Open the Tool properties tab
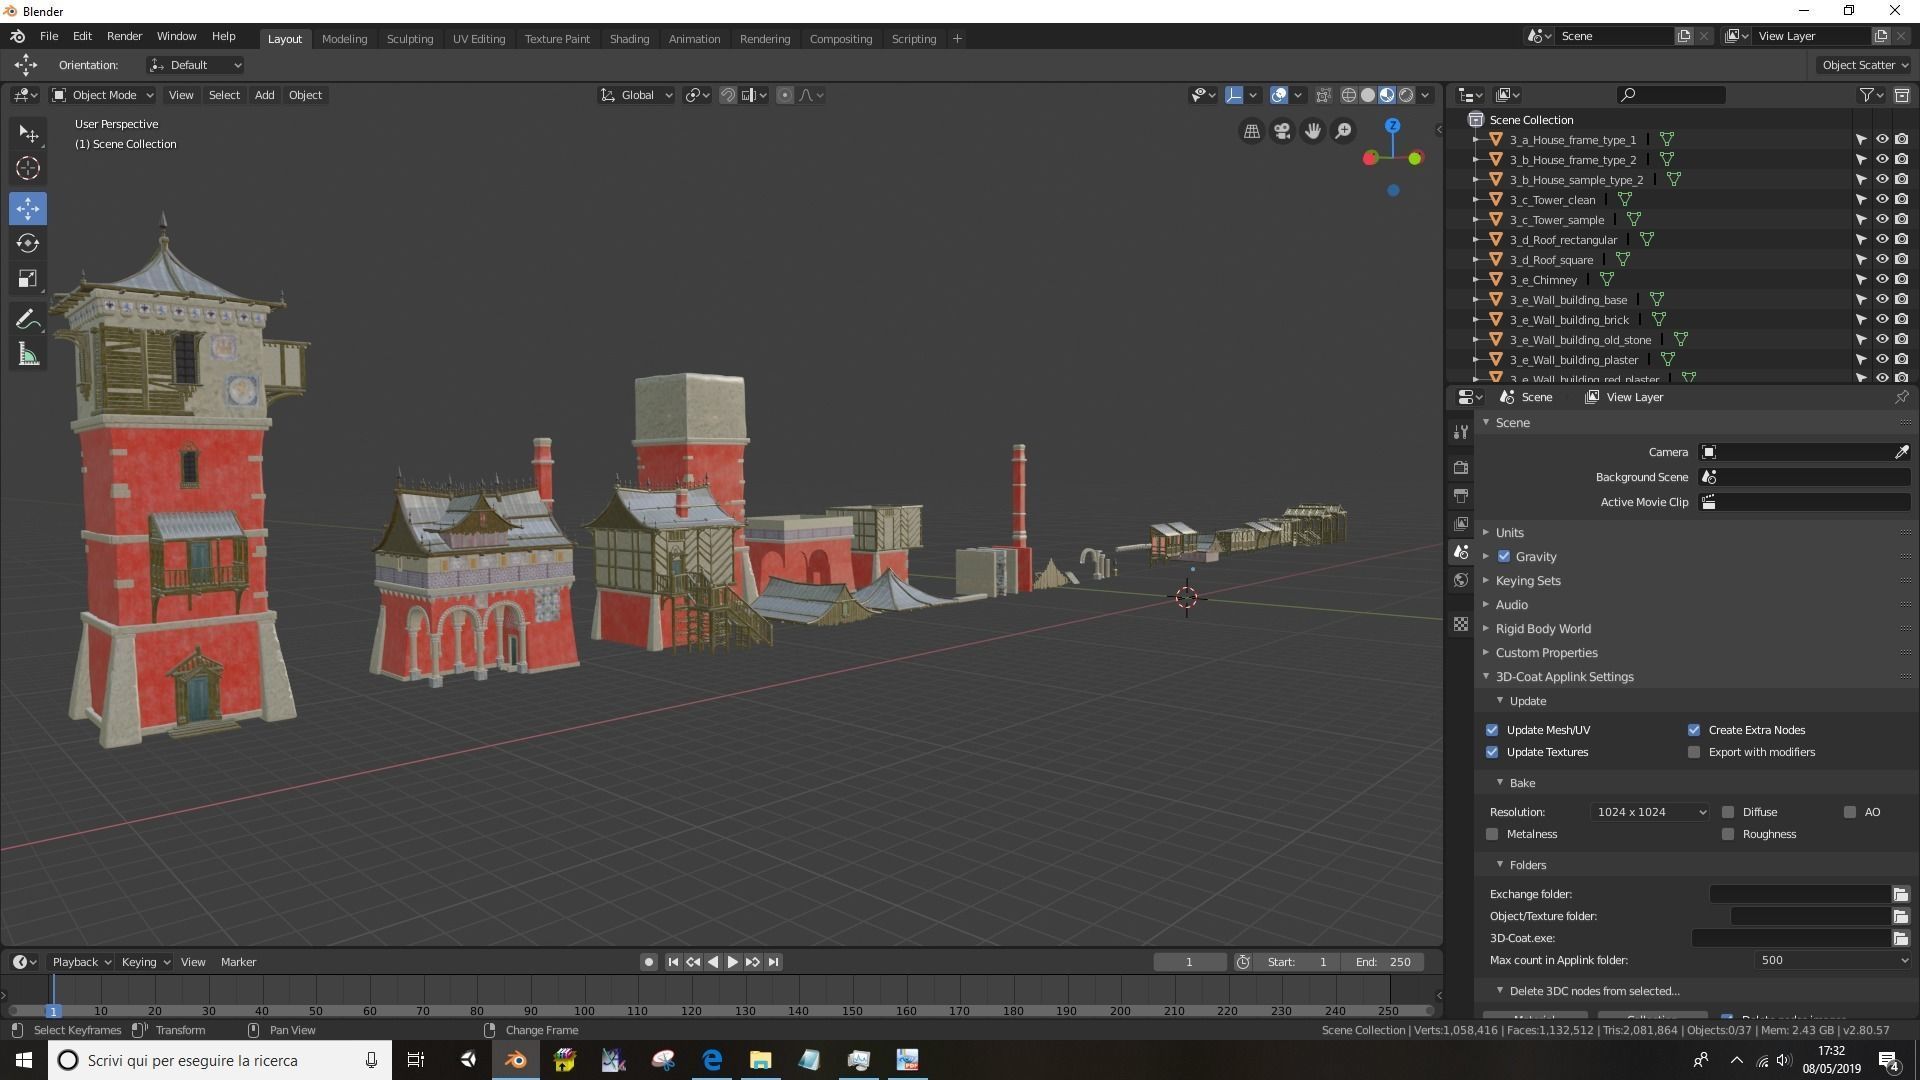The height and width of the screenshot is (1080, 1920). [1461, 432]
